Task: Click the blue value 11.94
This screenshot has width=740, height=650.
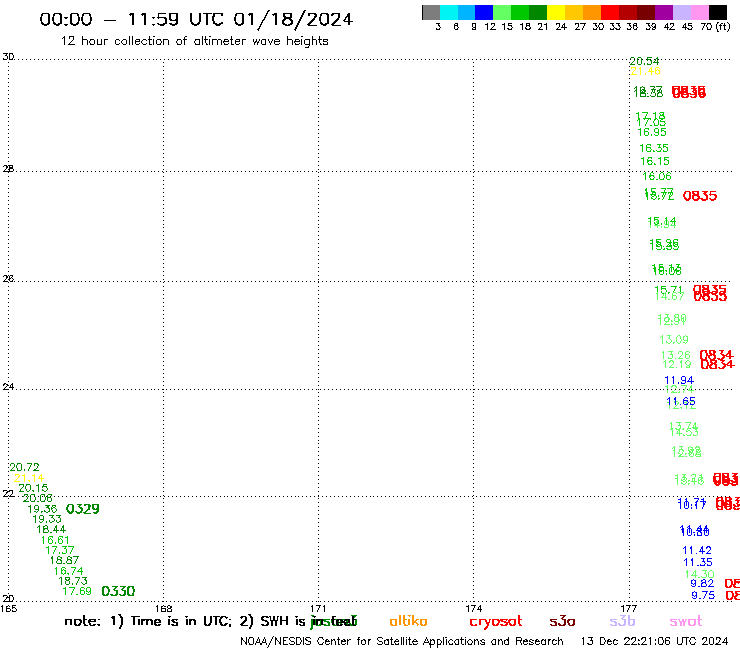Action: point(679,380)
